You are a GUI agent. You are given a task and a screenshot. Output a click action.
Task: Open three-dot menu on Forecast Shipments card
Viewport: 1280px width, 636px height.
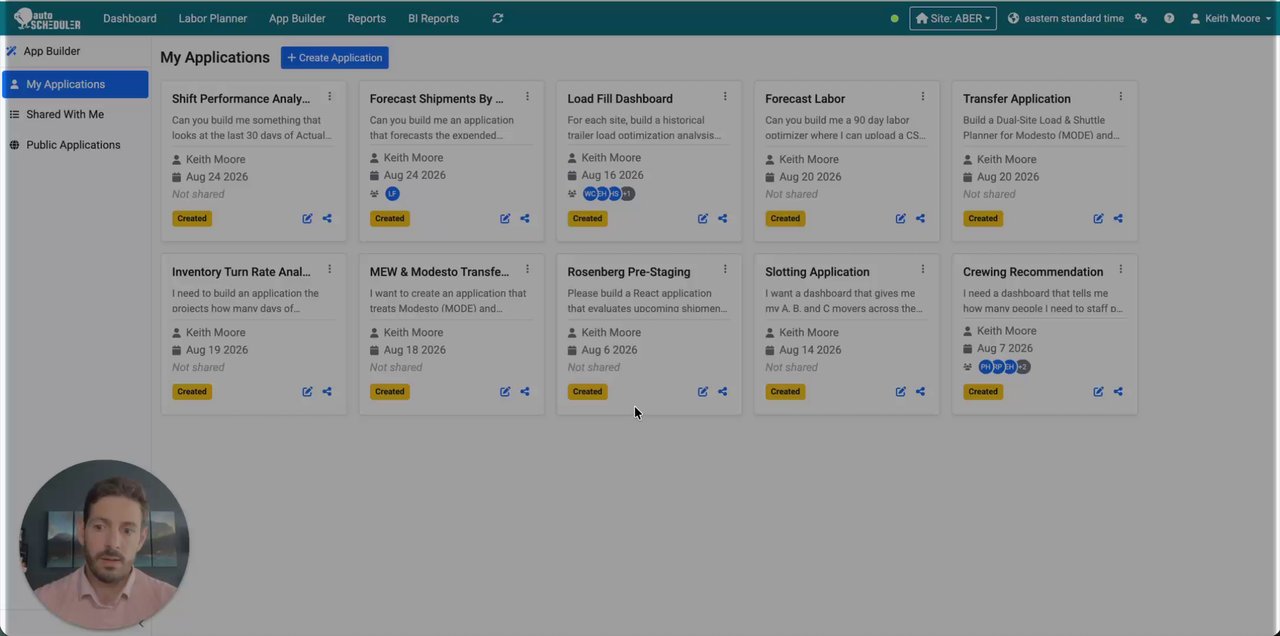point(527,97)
